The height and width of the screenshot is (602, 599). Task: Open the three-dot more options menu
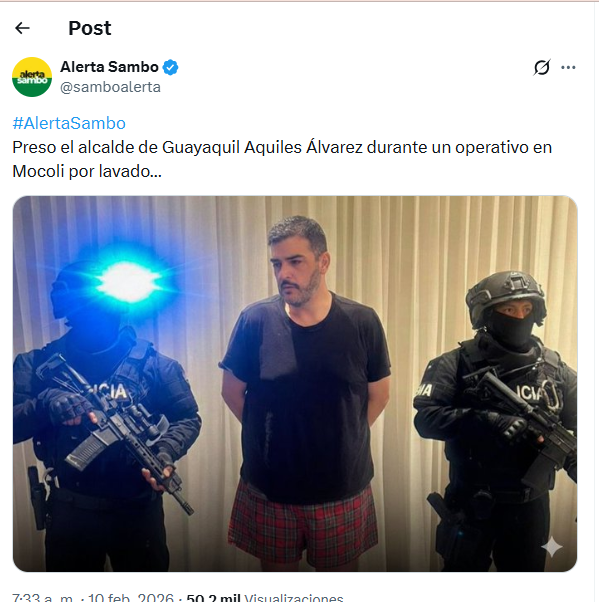tap(568, 68)
